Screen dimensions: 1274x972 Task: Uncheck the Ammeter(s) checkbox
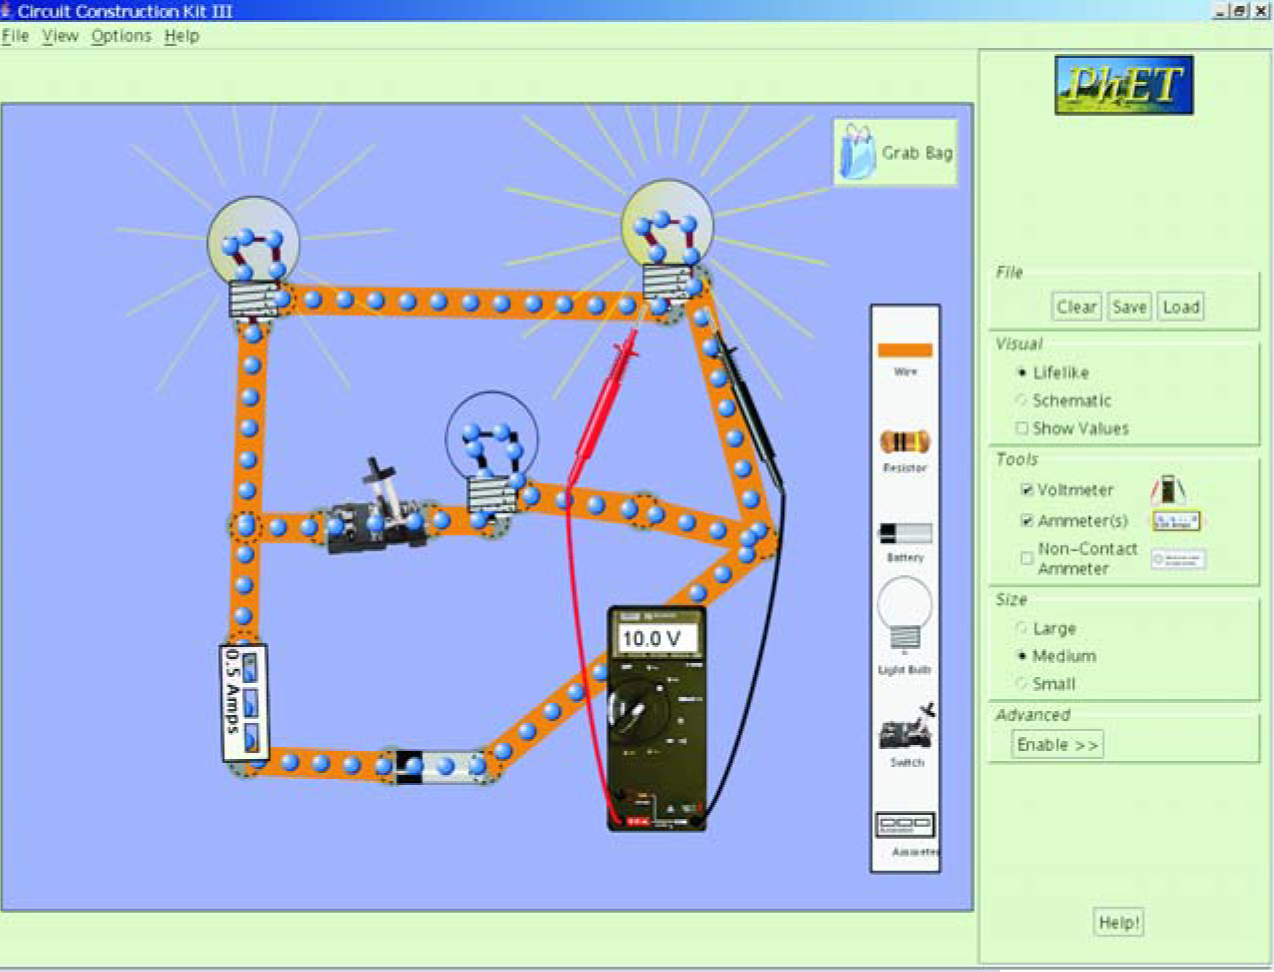tap(1026, 521)
